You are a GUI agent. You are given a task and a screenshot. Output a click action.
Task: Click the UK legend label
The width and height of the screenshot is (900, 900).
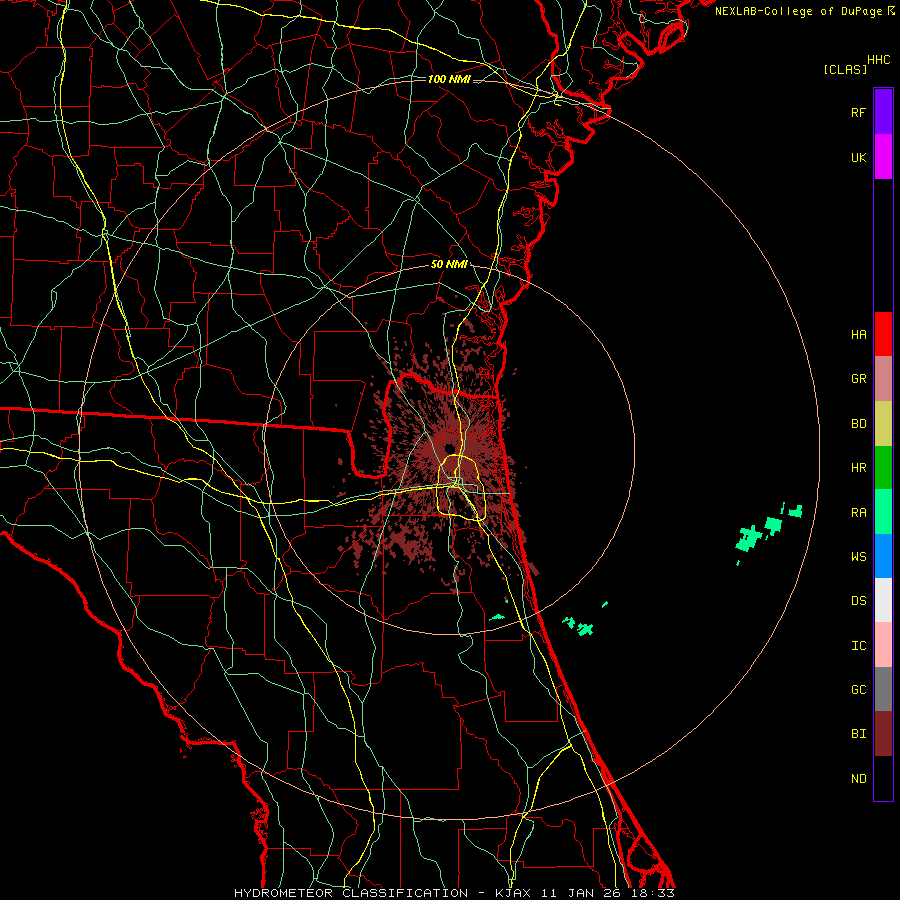tap(858, 157)
